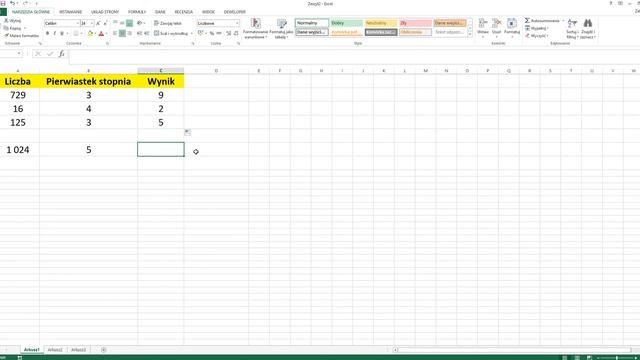The width and height of the screenshot is (640, 360).
Task: Switch to the DANE tab
Action: tap(160, 12)
